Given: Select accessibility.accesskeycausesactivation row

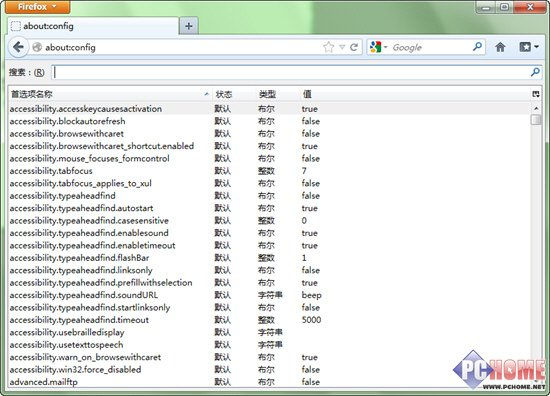Looking at the screenshot, I should (x=269, y=109).
